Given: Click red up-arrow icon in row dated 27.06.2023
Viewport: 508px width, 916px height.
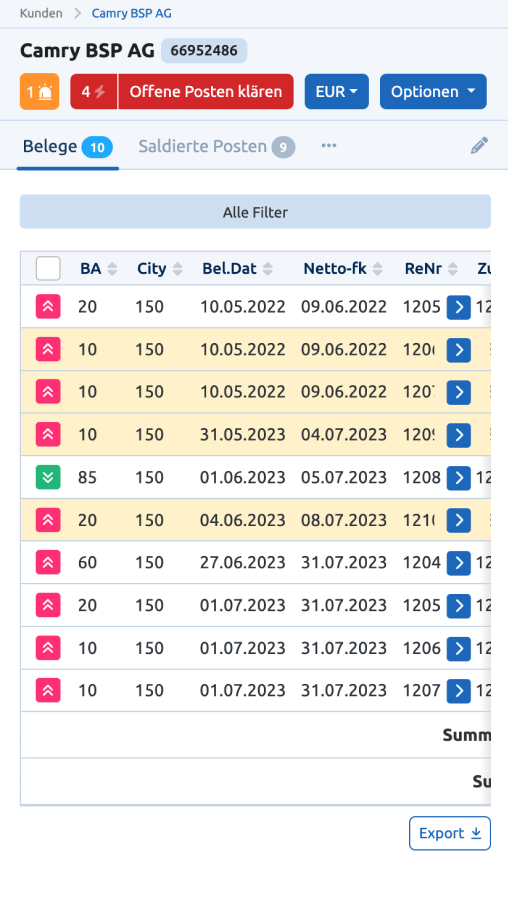Looking at the screenshot, I should coord(48,563).
